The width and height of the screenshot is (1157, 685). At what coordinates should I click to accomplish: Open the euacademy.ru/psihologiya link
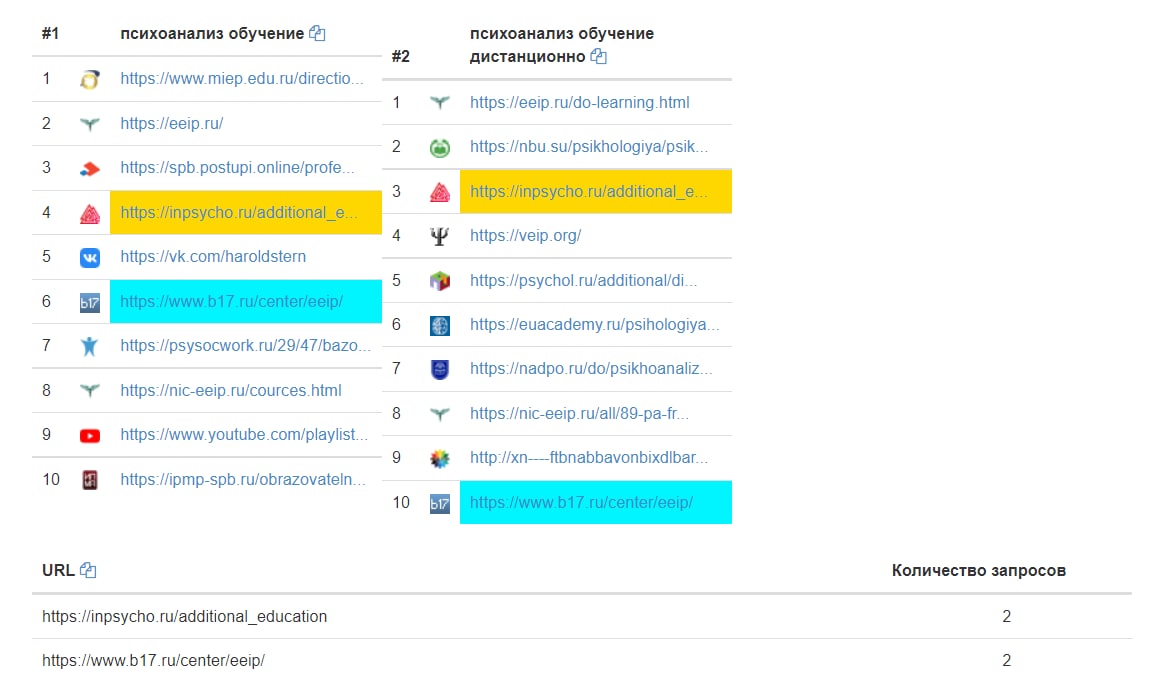point(594,325)
